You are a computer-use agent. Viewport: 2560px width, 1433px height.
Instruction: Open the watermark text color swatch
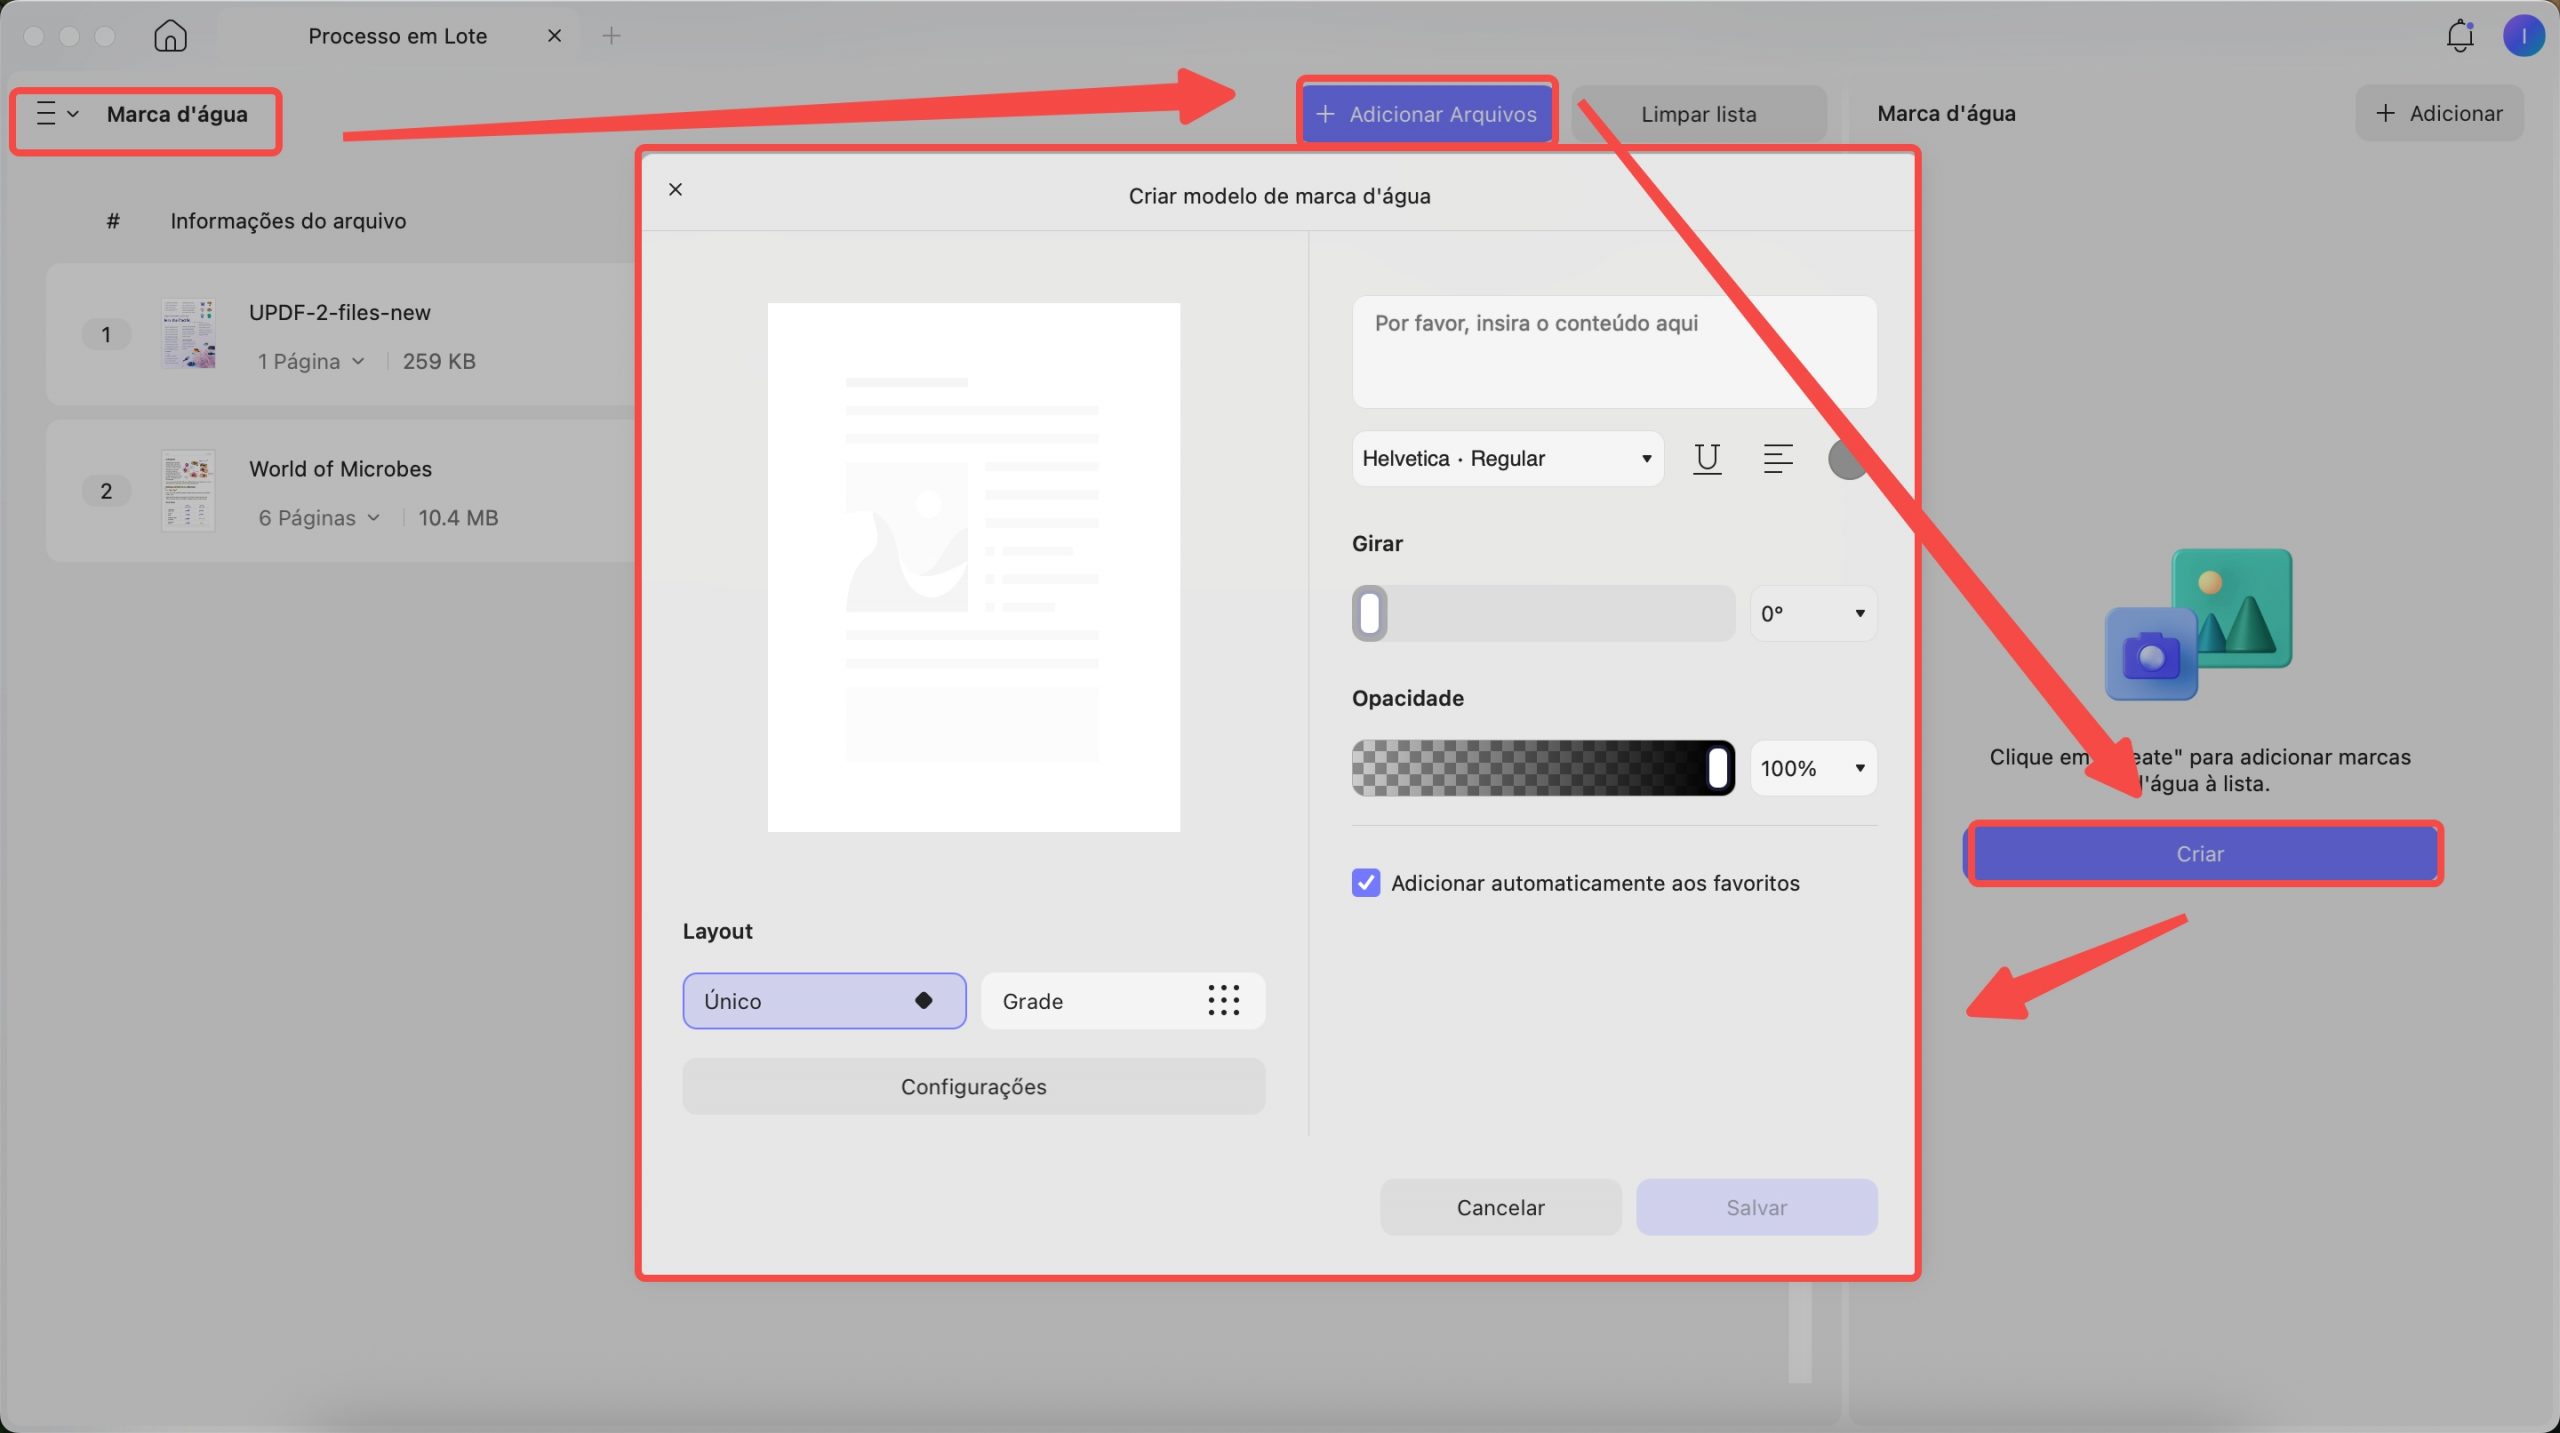(1847, 459)
